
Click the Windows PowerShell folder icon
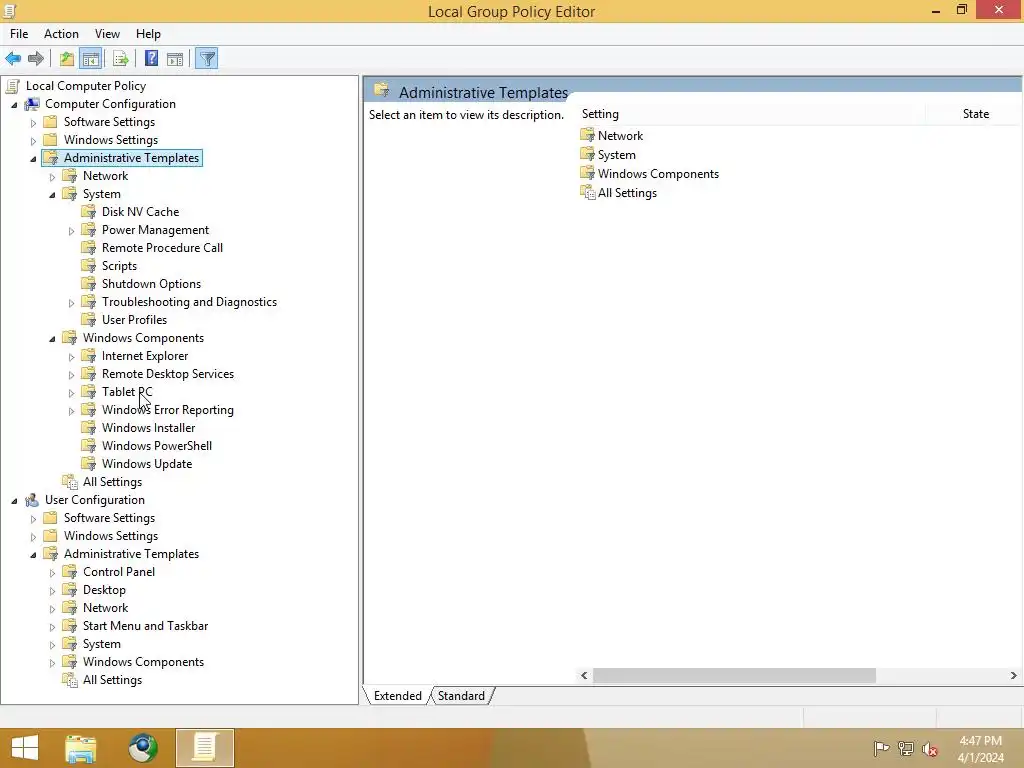pyautogui.click(x=88, y=445)
